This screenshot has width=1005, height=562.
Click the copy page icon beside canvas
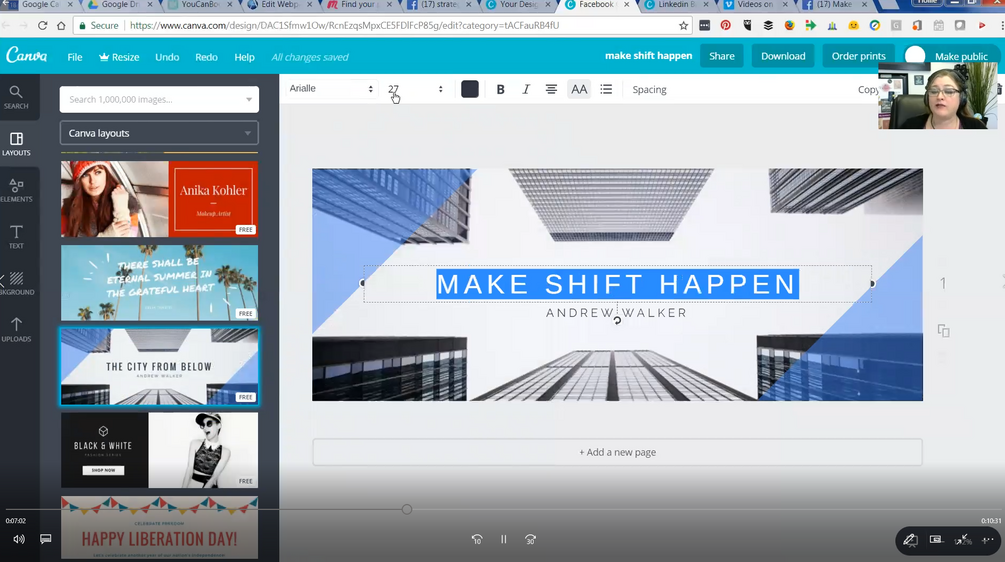point(943,331)
